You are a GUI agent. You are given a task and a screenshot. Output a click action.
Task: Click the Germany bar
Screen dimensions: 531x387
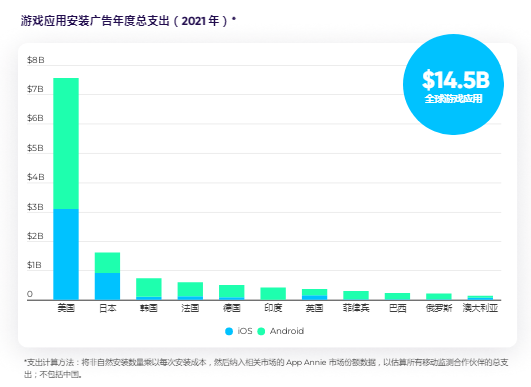[232, 292]
